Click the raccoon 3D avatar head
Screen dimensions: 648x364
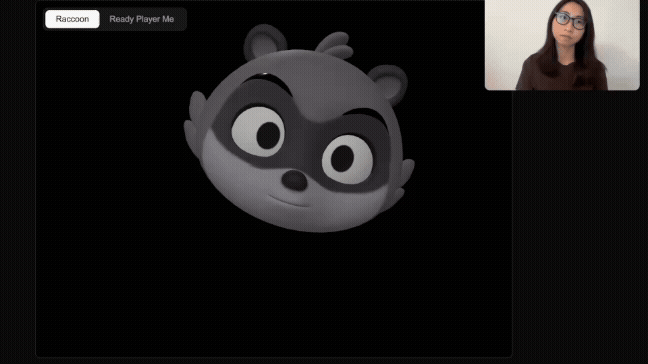pyautogui.click(x=299, y=128)
